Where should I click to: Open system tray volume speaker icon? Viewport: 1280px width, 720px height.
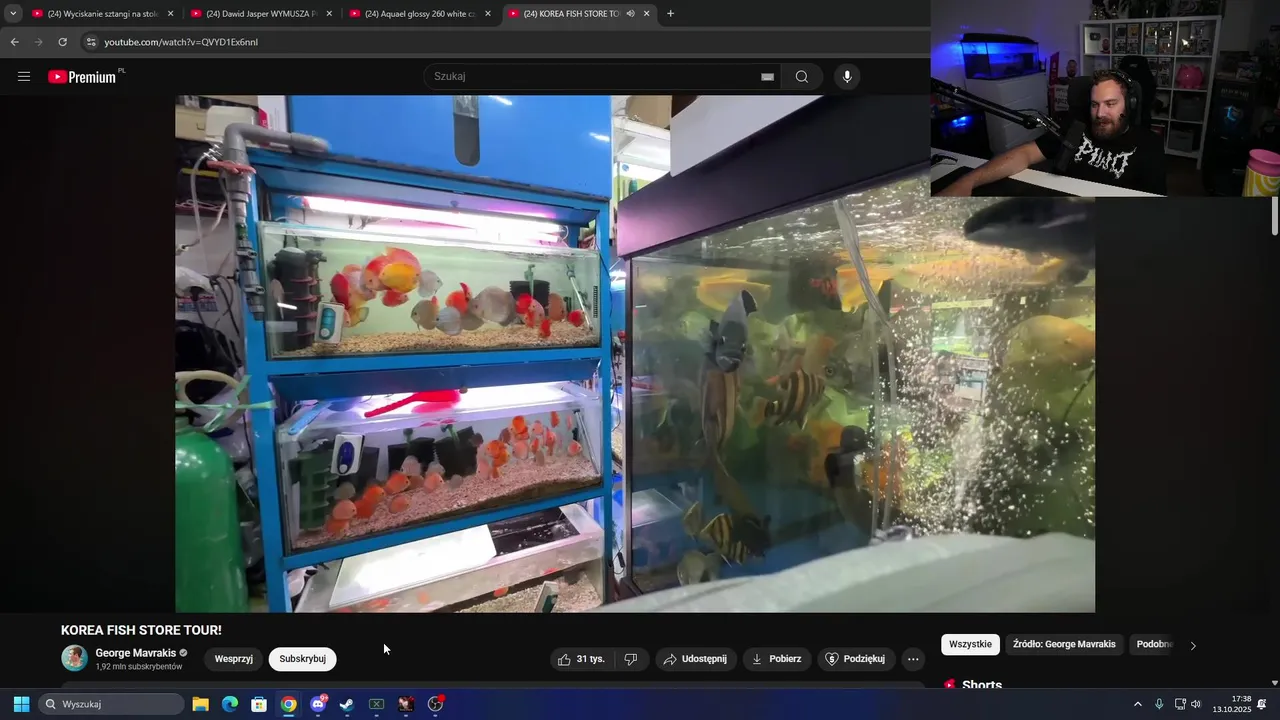click(x=1196, y=704)
